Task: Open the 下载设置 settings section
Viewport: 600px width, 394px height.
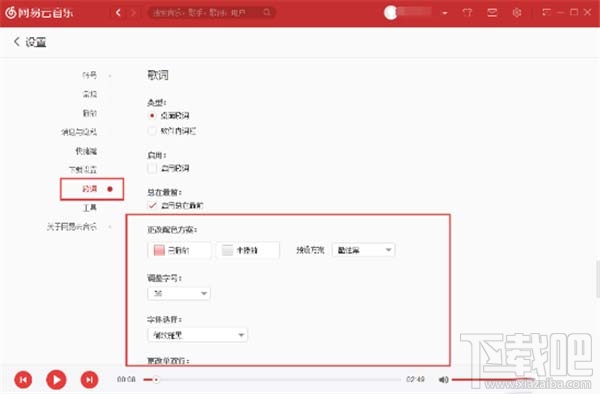Action: (83, 169)
